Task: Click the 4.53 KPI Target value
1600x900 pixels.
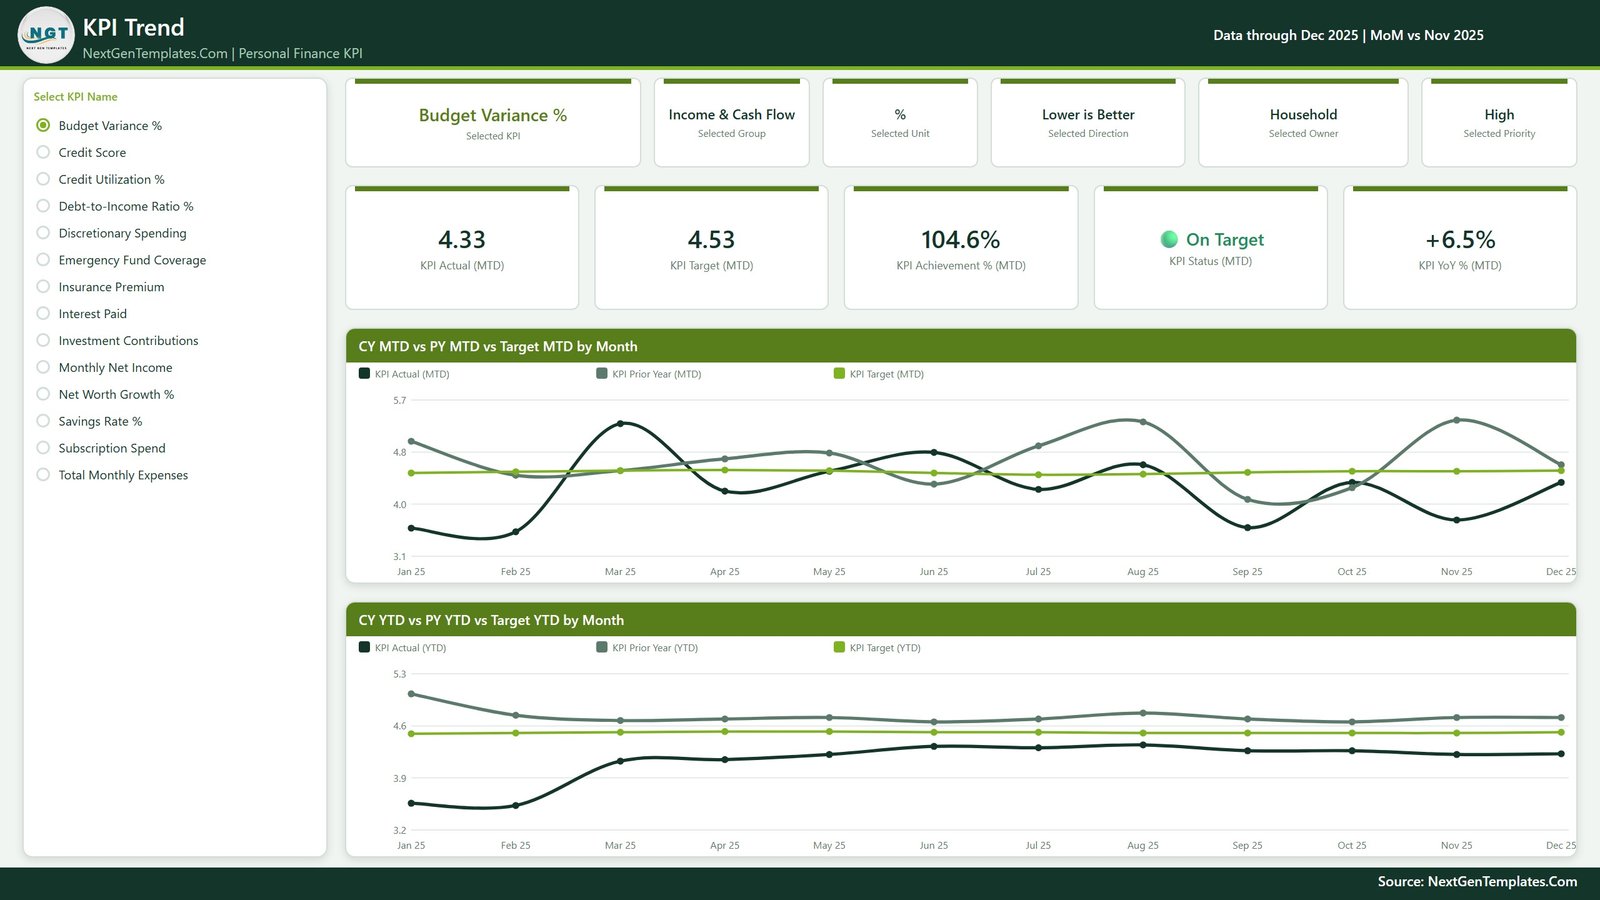Action: click(x=711, y=240)
